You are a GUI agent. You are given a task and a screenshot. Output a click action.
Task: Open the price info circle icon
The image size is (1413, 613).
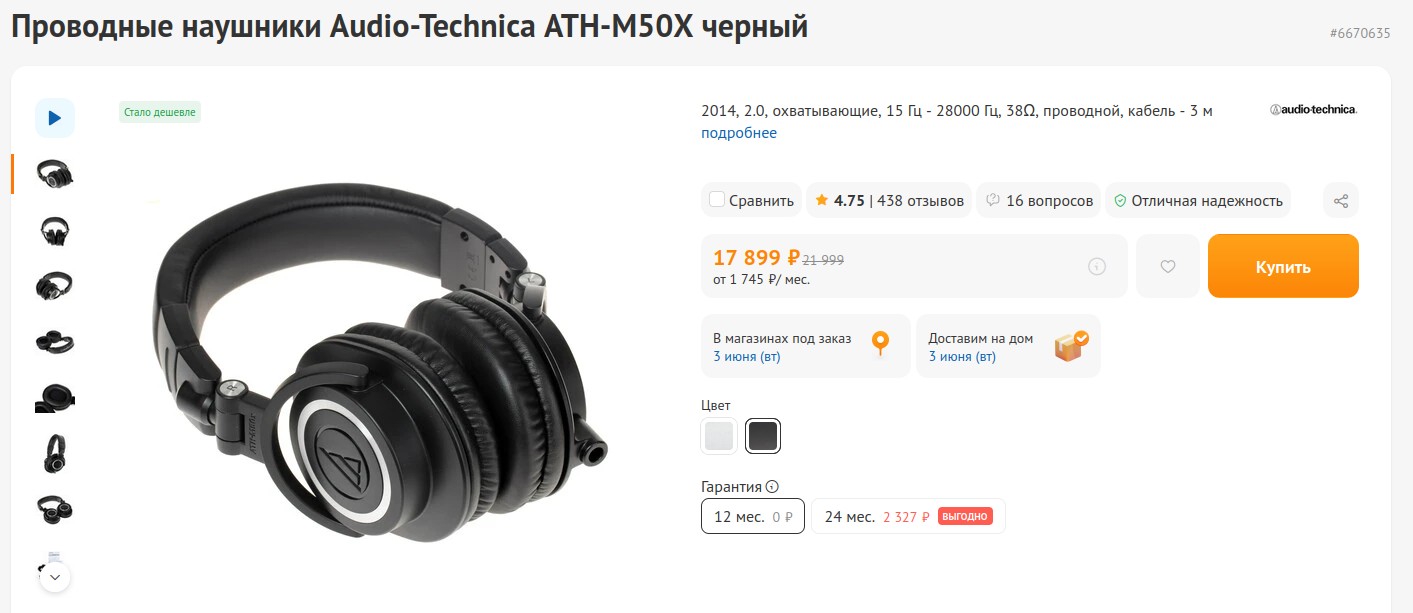click(1097, 266)
